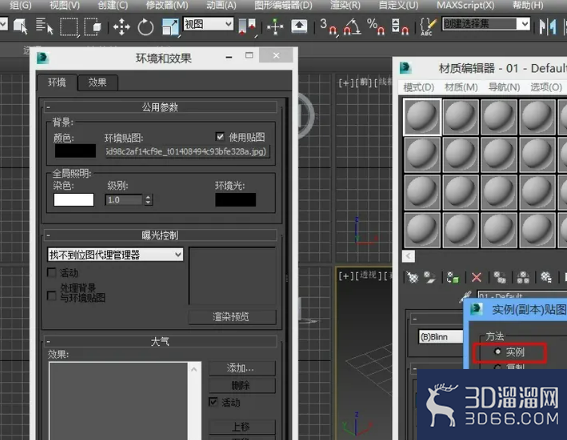Activate the Select and Rotate tool
Screen dimensions: 567x440
tap(145, 27)
